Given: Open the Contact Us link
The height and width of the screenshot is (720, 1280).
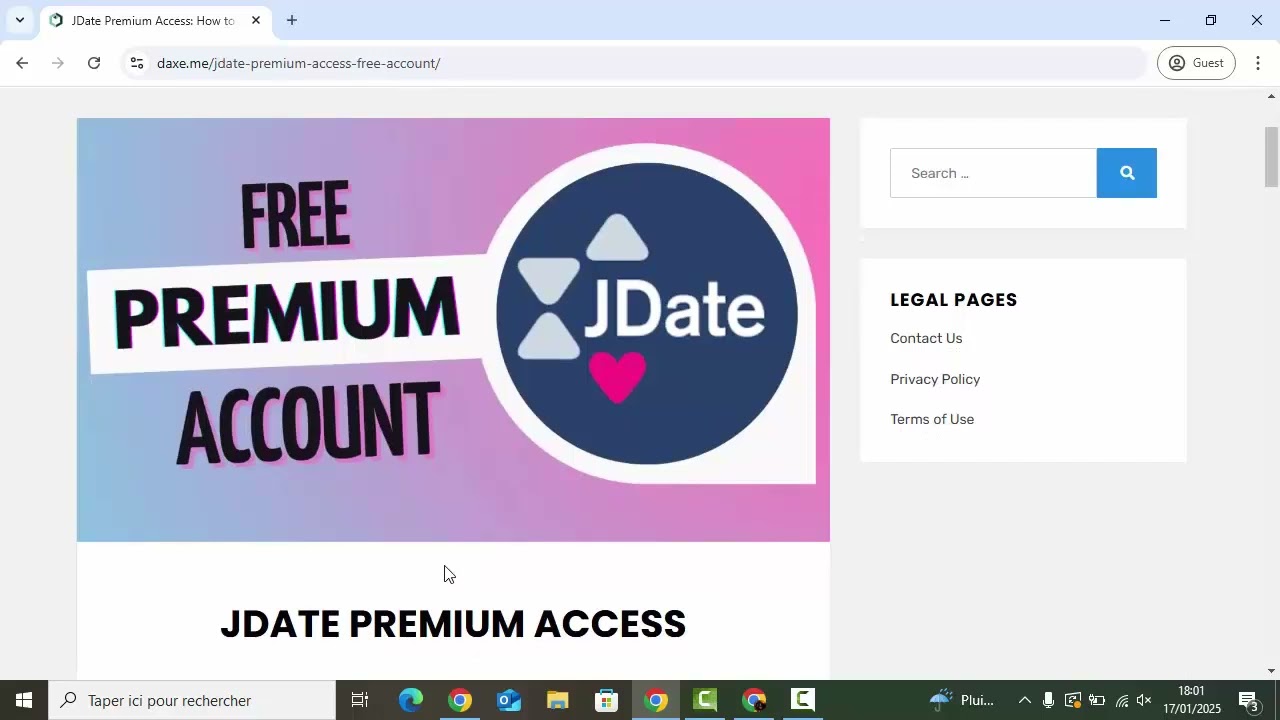Looking at the screenshot, I should 926,338.
